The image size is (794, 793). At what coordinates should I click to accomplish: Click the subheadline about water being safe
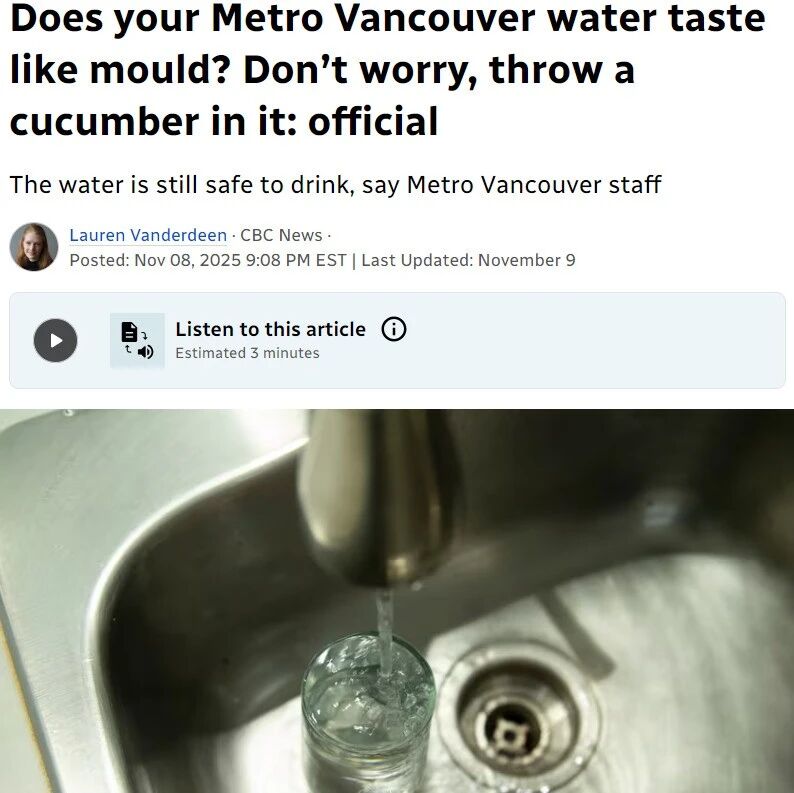[x=335, y=184]
